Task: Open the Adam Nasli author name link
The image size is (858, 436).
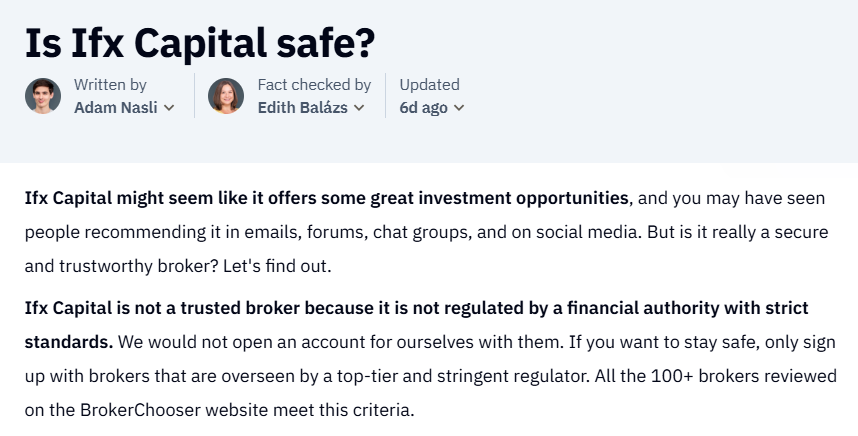Action: click(115, 108)
